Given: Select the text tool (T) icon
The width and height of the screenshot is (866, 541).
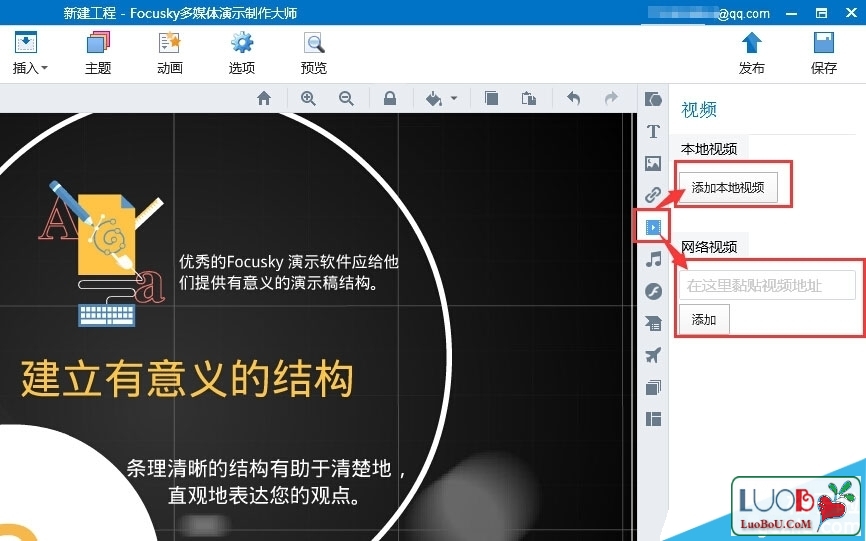Looking at the screenshot, I should click(653, 131).
